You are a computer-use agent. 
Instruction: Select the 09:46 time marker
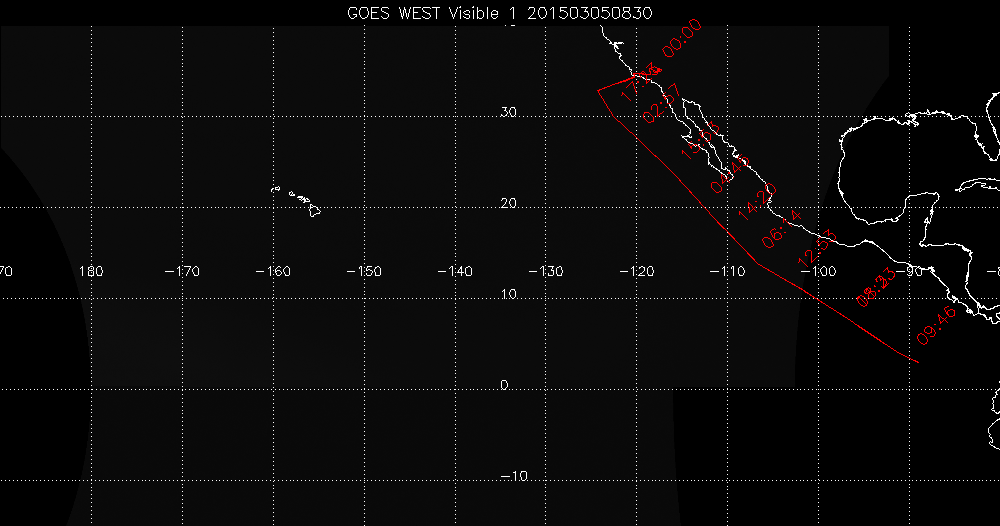pyautogui.click(x=937, y=324)
